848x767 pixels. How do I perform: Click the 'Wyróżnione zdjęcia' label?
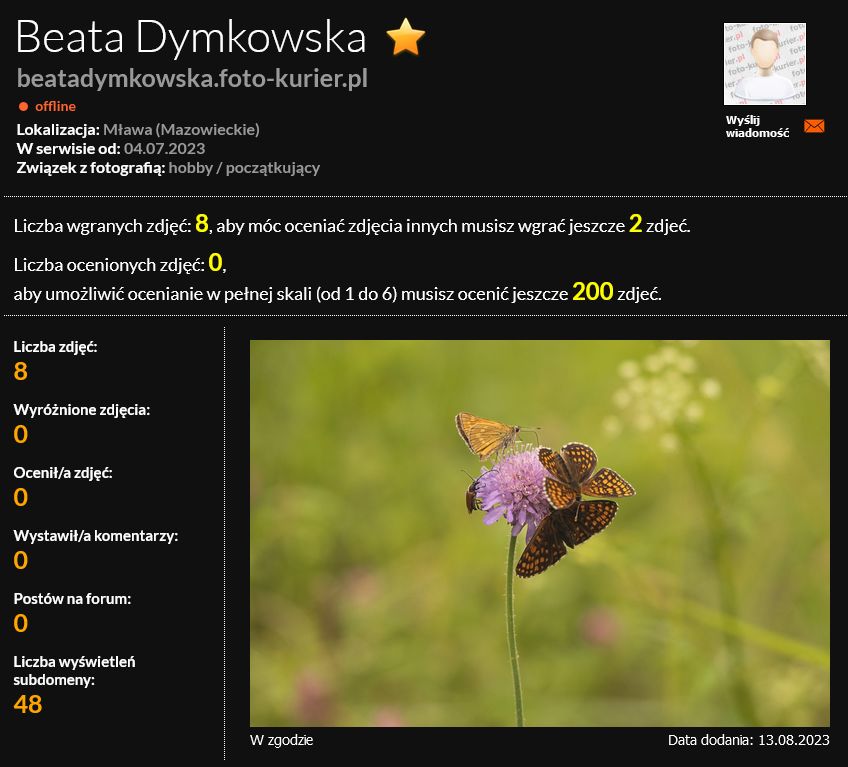(82, 410)
